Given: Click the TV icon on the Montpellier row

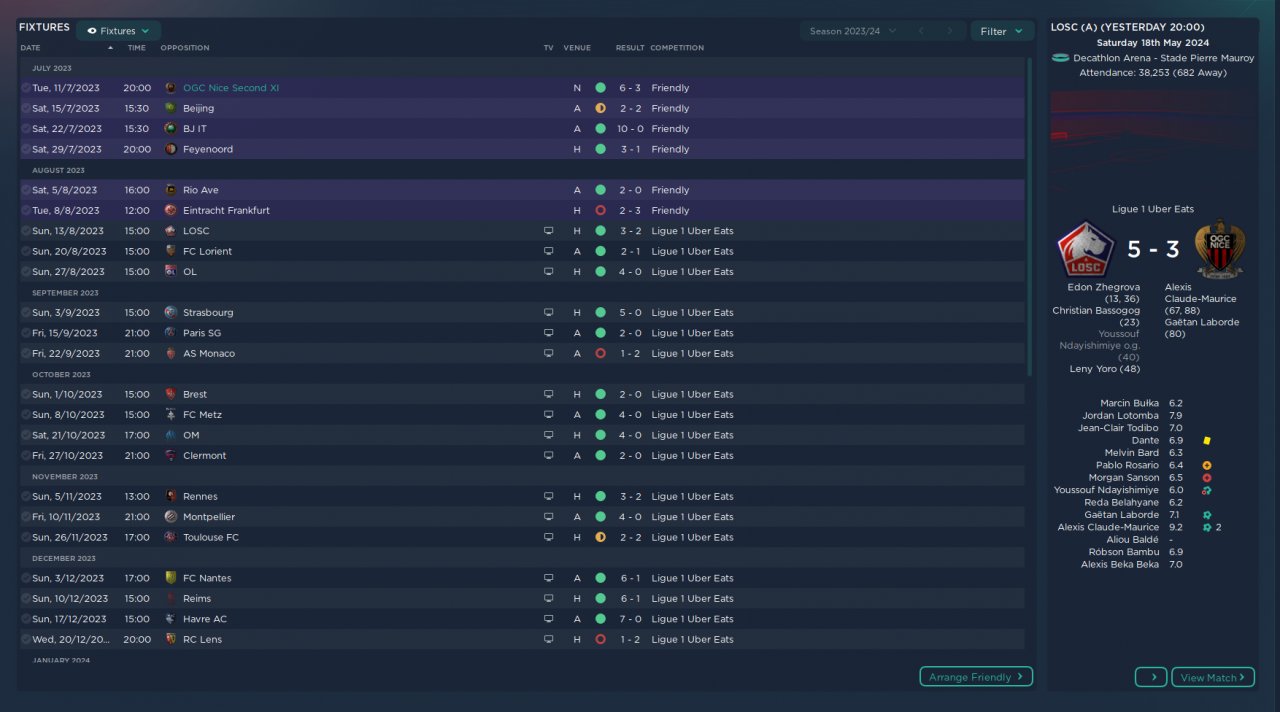Looking at the screenshot, I should pos(548,517).
